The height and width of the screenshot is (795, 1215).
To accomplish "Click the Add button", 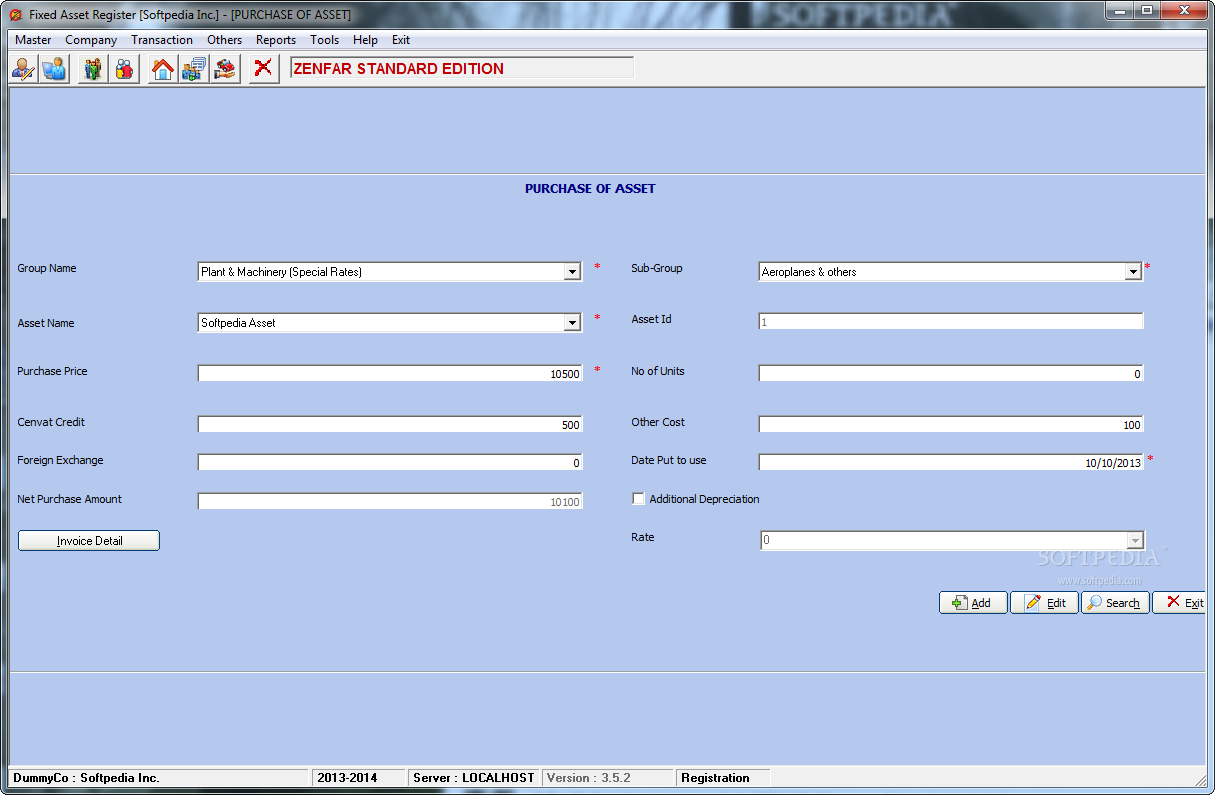I will pyautogui.click(x=973, y=603).
